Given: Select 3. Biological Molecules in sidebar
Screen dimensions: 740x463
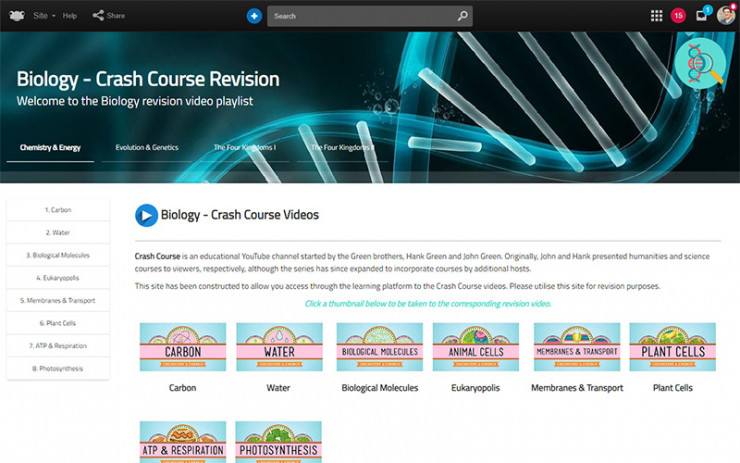Looking at the screenshot, I should (x=58, y=255).
